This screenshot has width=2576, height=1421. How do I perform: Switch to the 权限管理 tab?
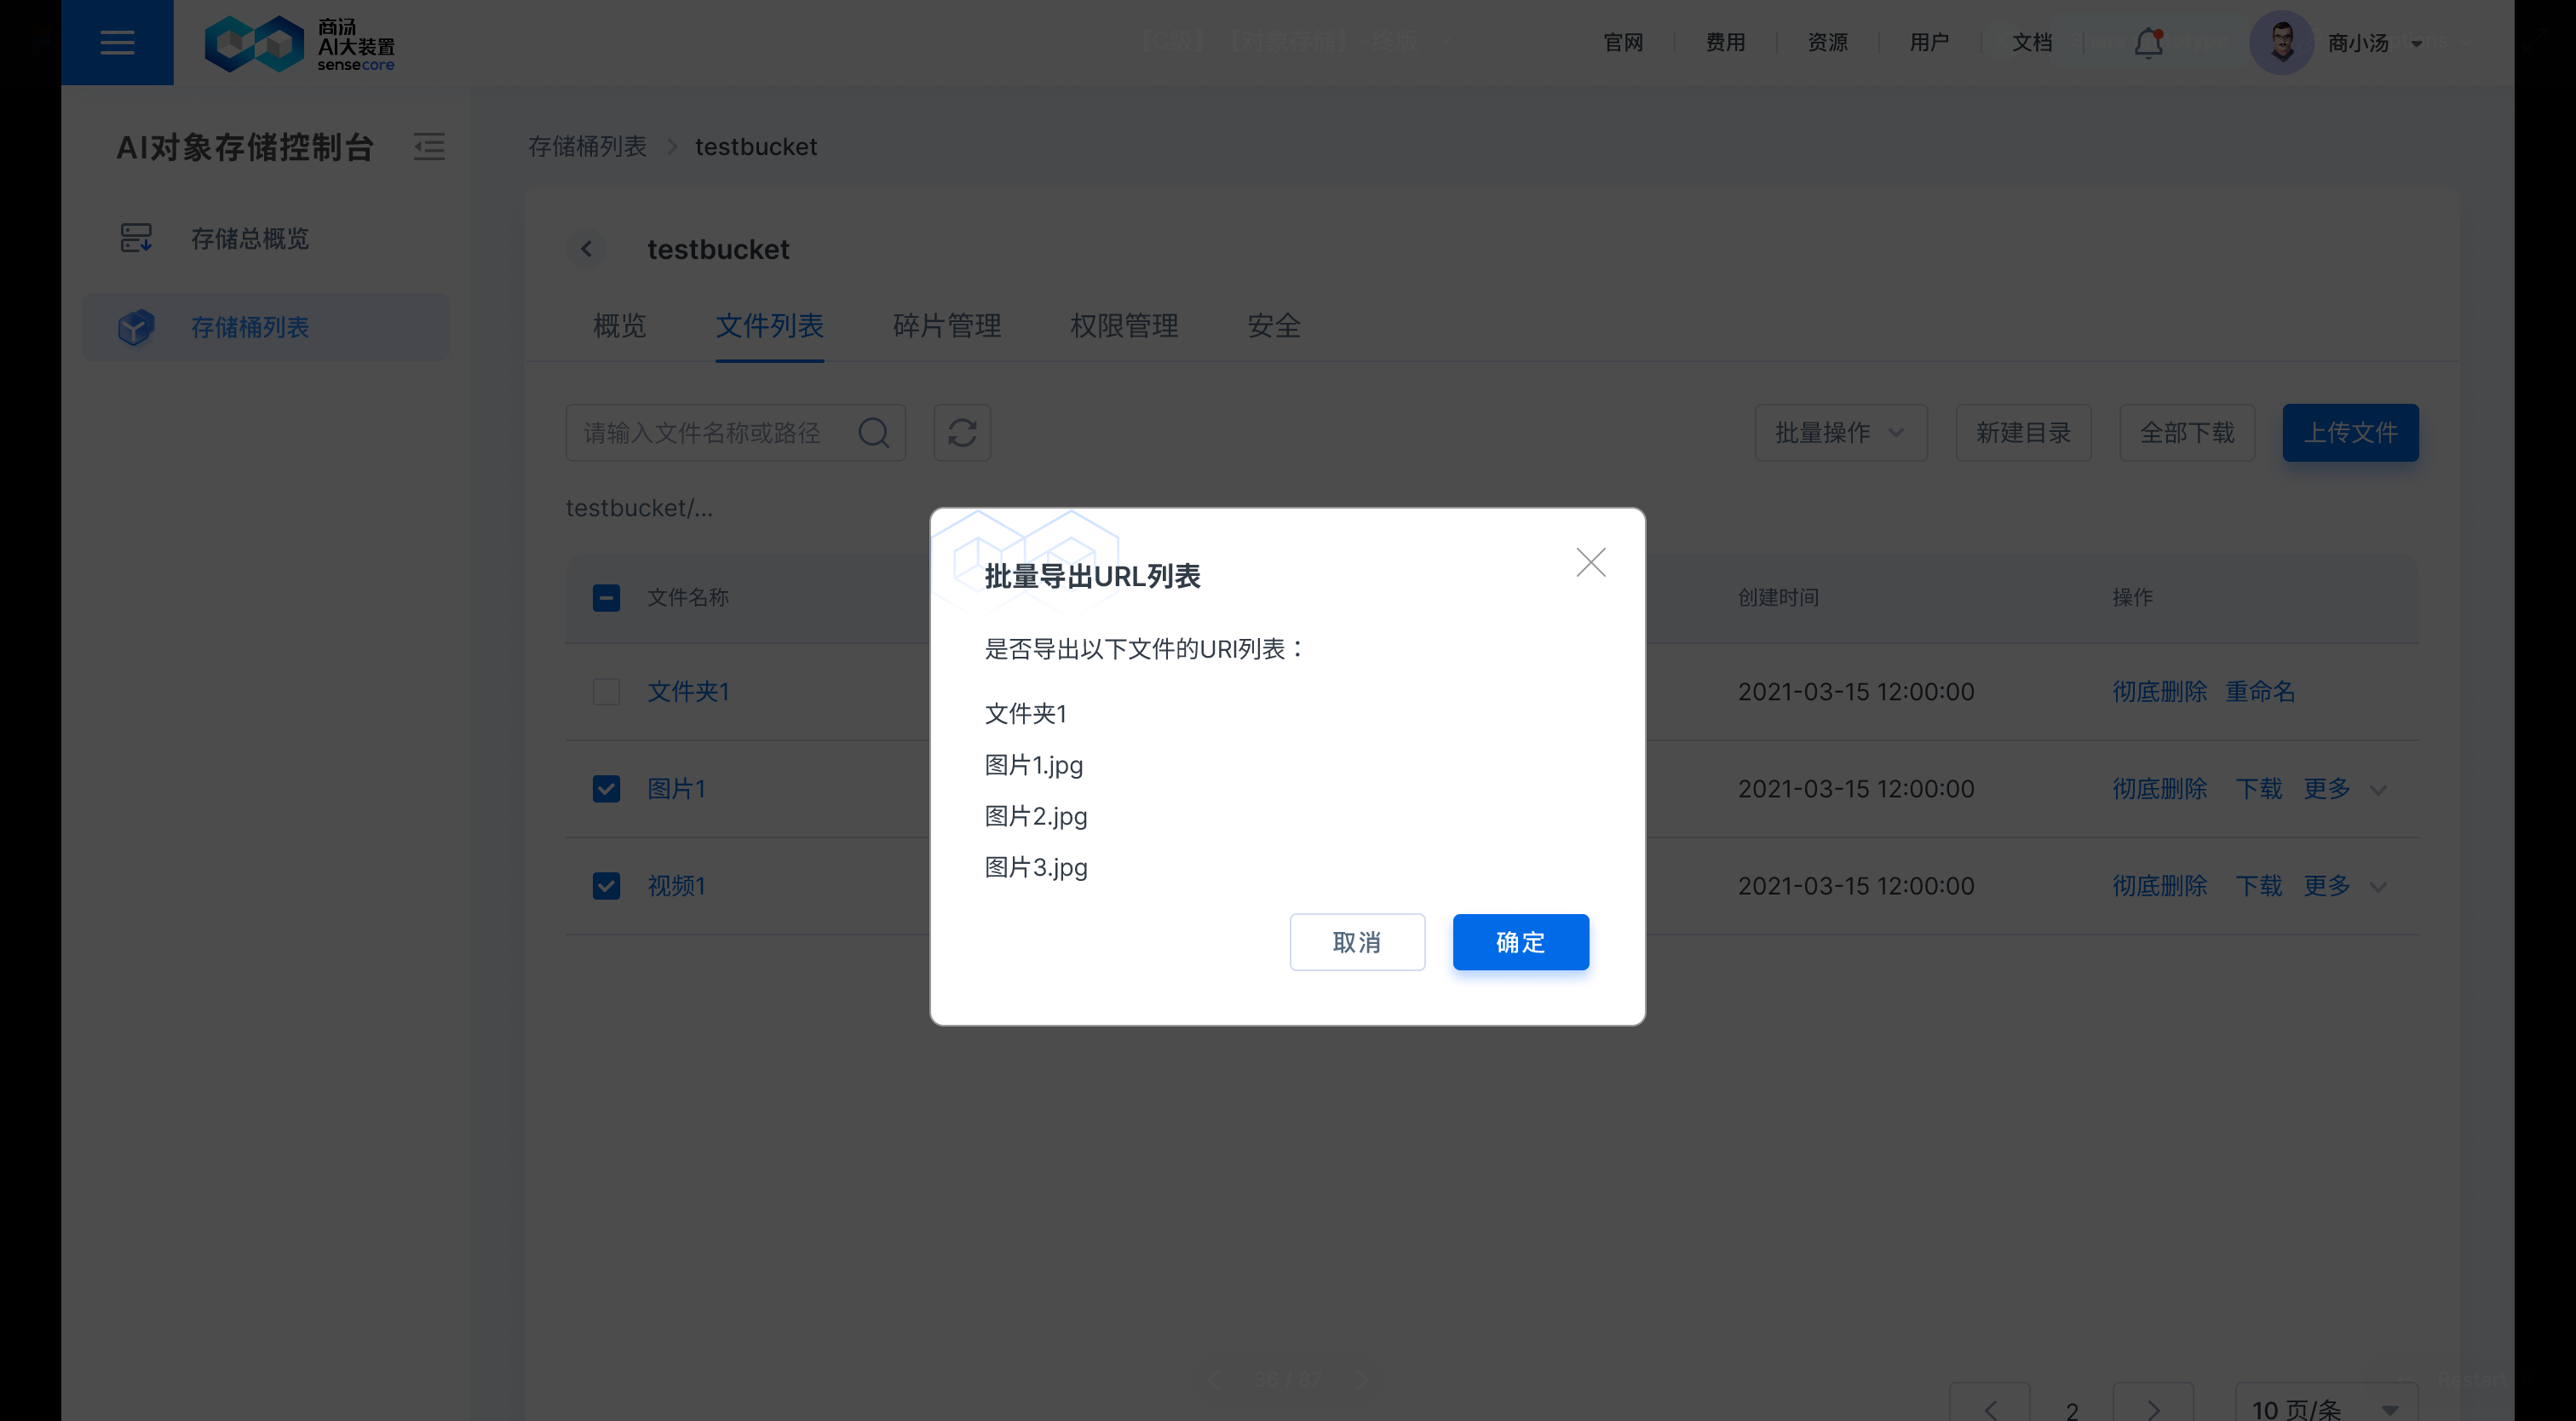[x=1124, y=326]
